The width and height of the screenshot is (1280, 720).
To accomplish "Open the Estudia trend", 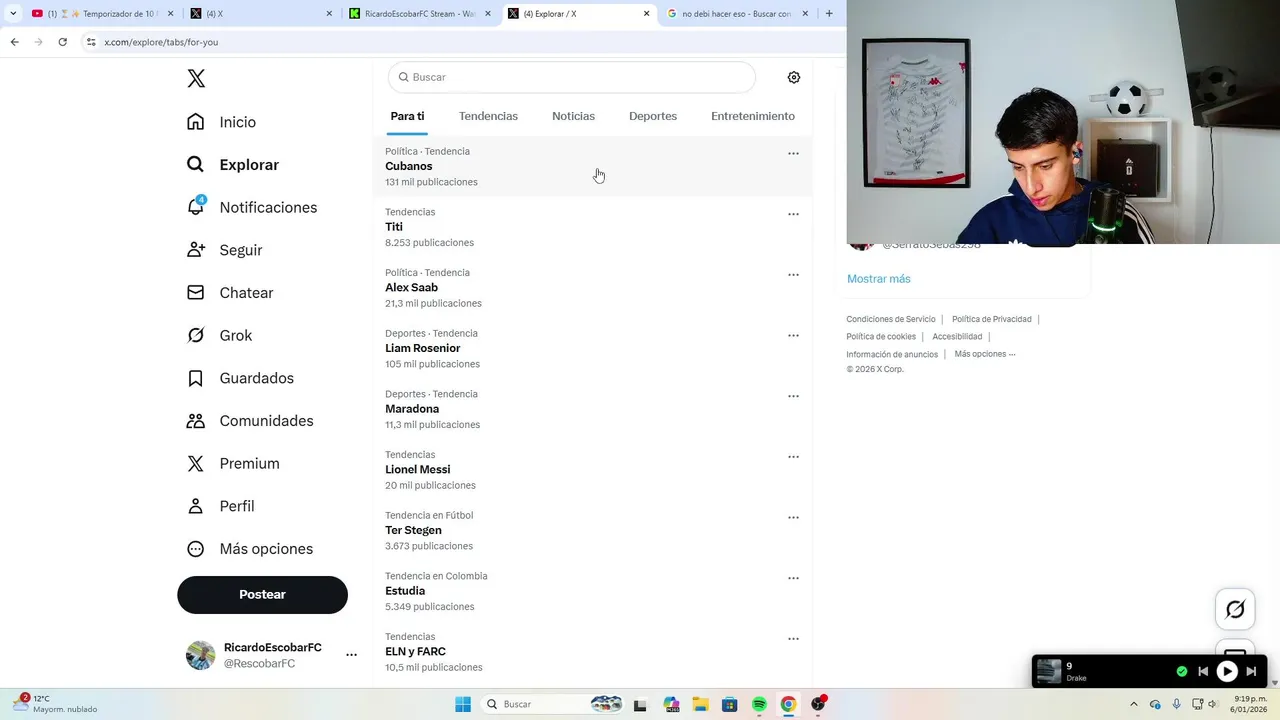I will (593, 591).
